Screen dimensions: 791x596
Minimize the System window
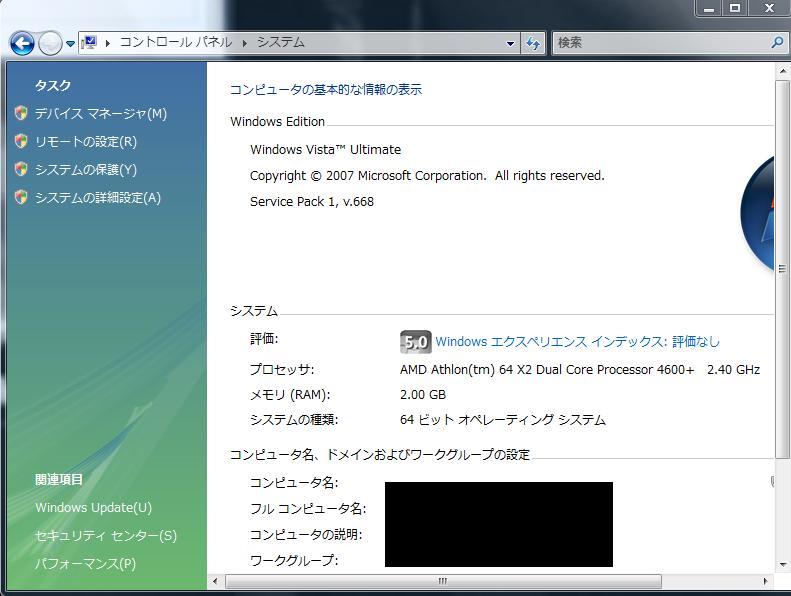click(x=709, y=8)
